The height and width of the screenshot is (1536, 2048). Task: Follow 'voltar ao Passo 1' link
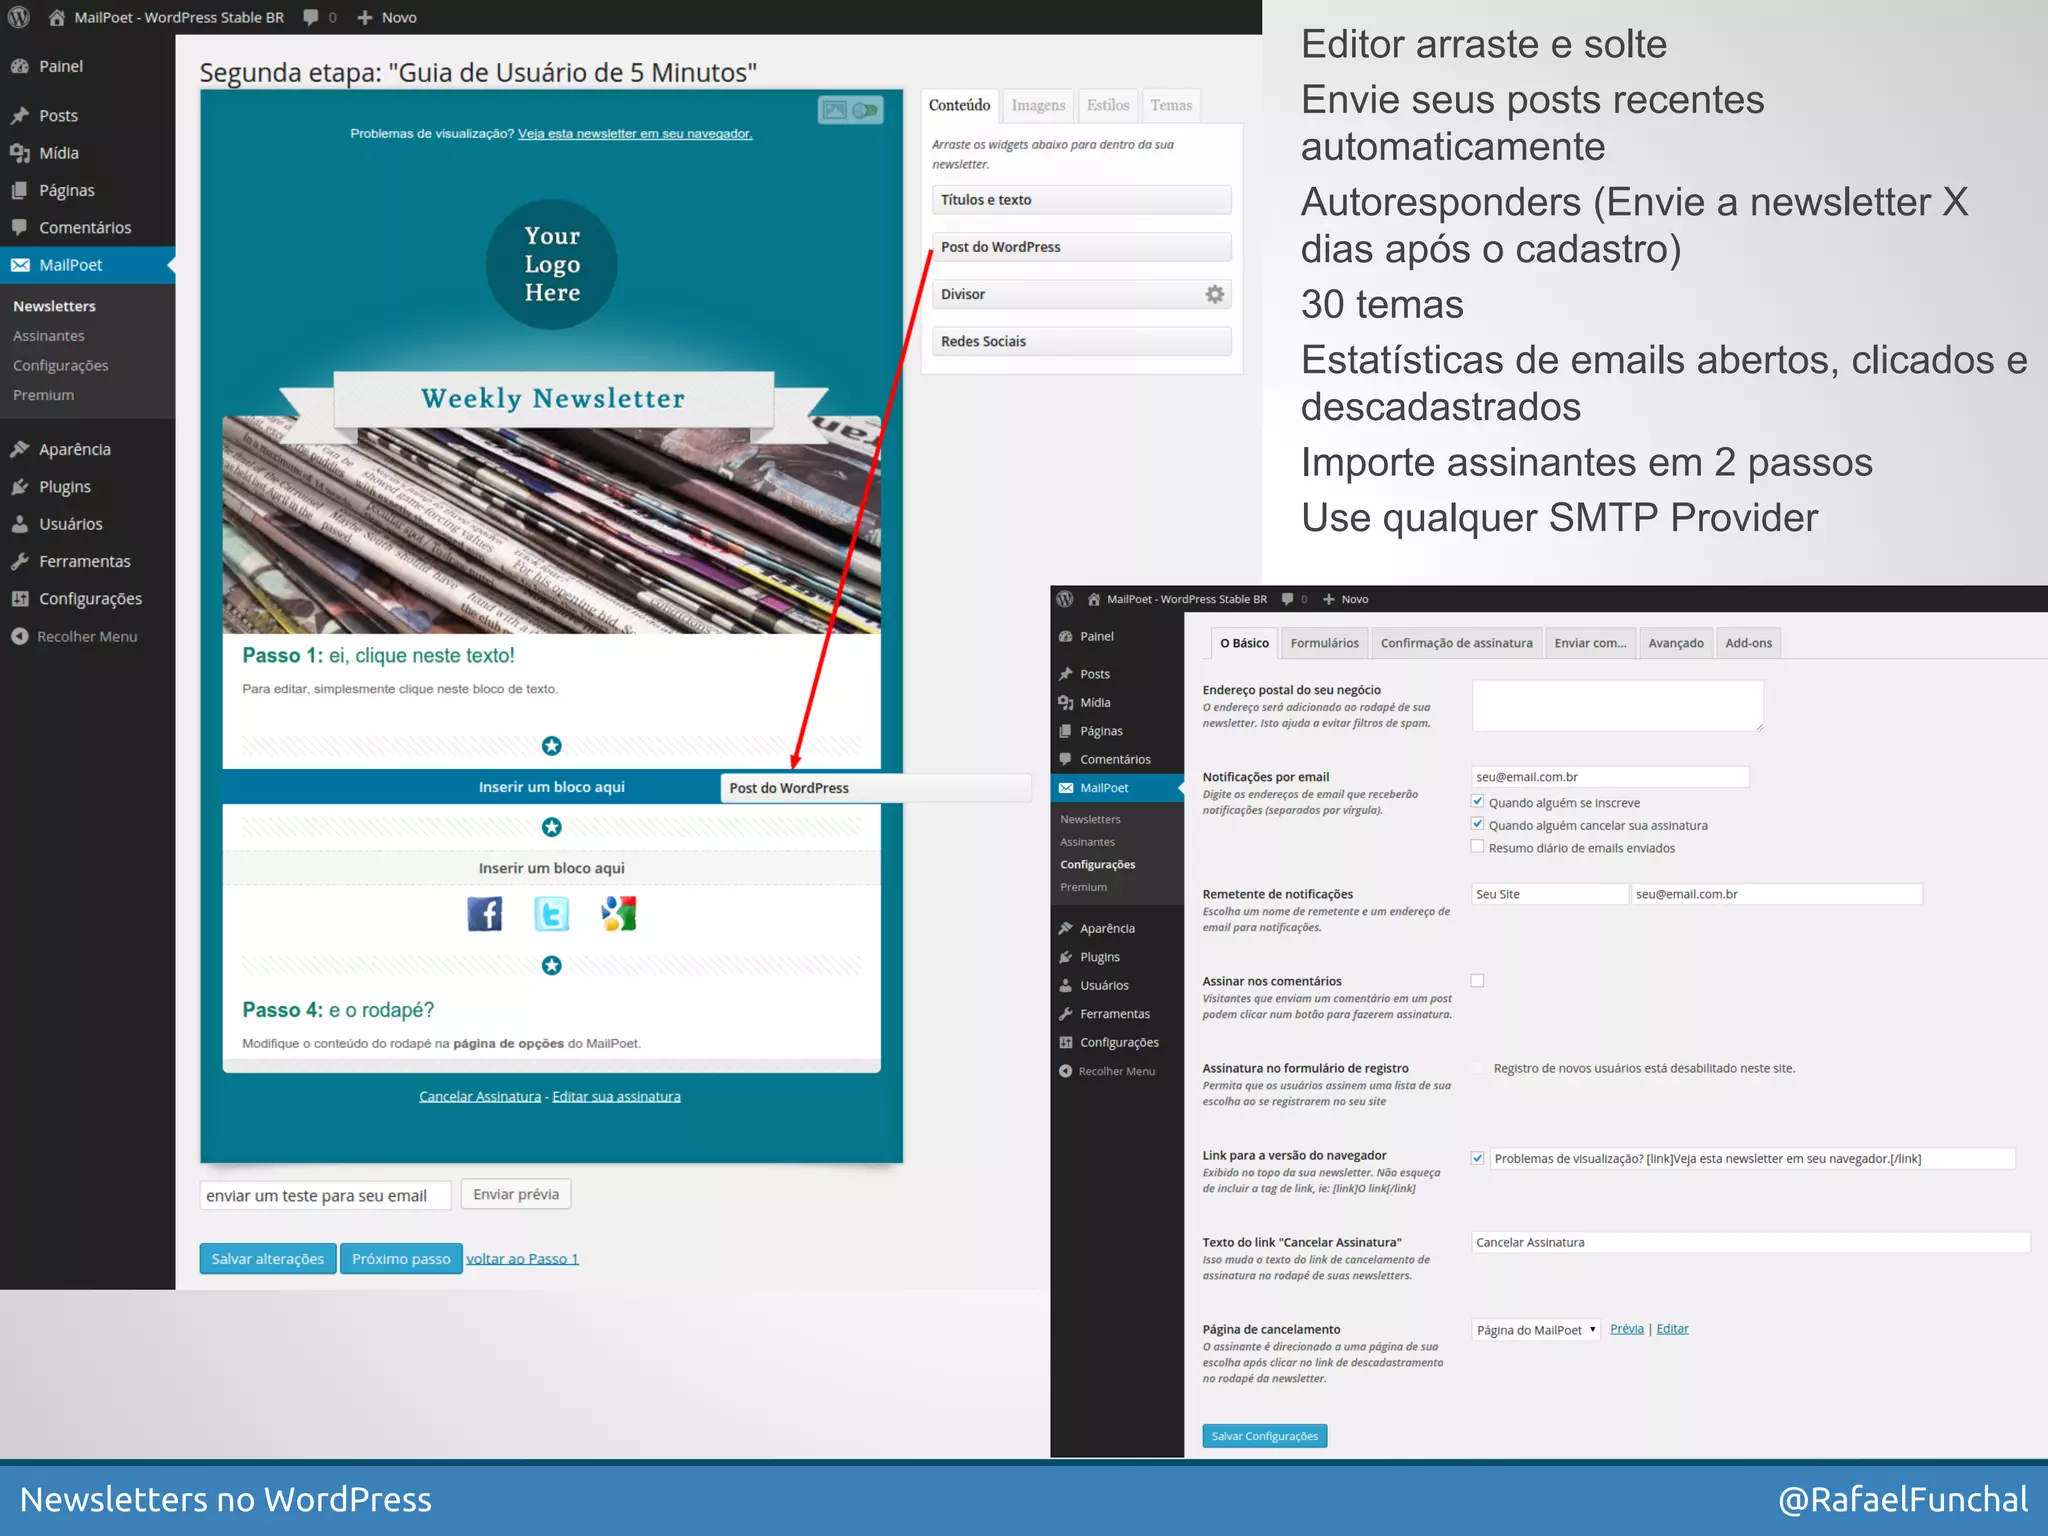522,1259
